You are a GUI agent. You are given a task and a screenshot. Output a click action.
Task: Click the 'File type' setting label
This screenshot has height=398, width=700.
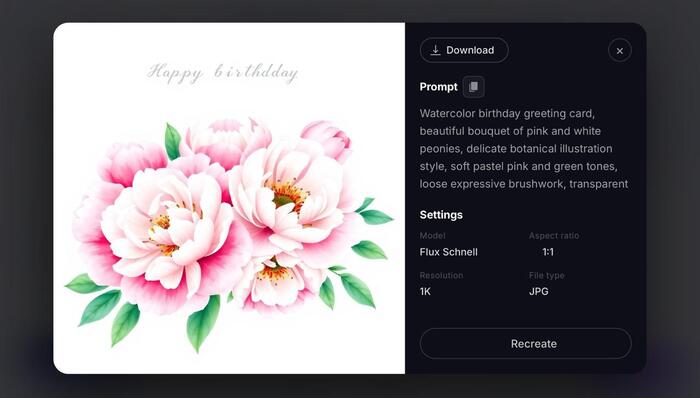(546, 275)
